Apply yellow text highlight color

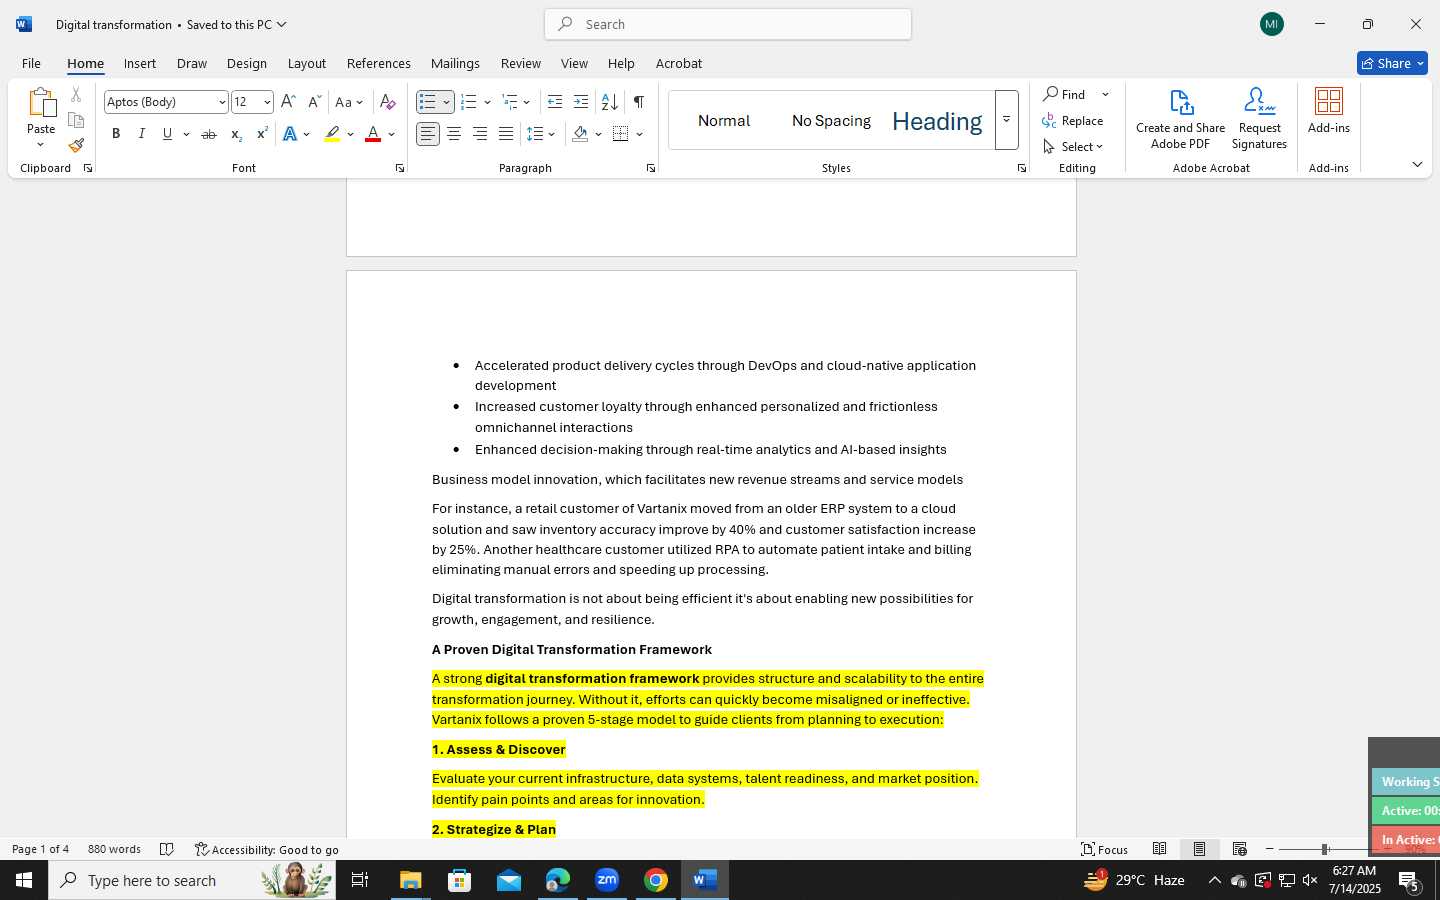[332, 134]
